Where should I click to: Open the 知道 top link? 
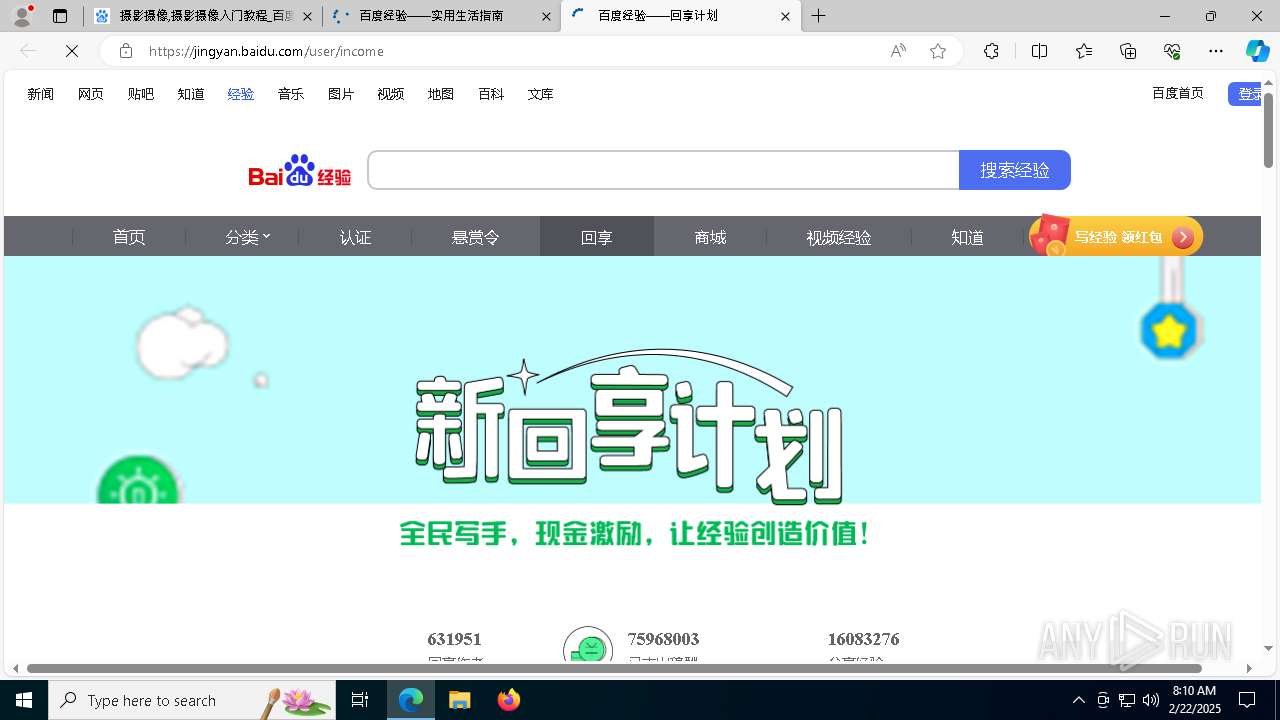point(191,94)
